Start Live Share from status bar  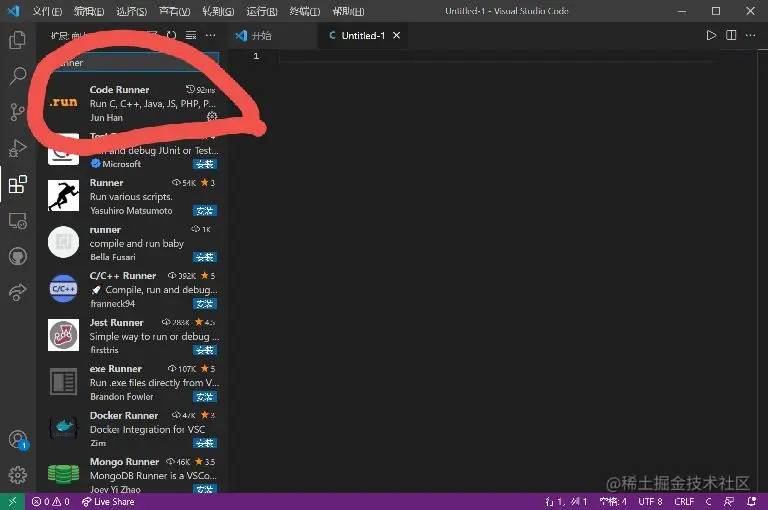coord(108,502)
